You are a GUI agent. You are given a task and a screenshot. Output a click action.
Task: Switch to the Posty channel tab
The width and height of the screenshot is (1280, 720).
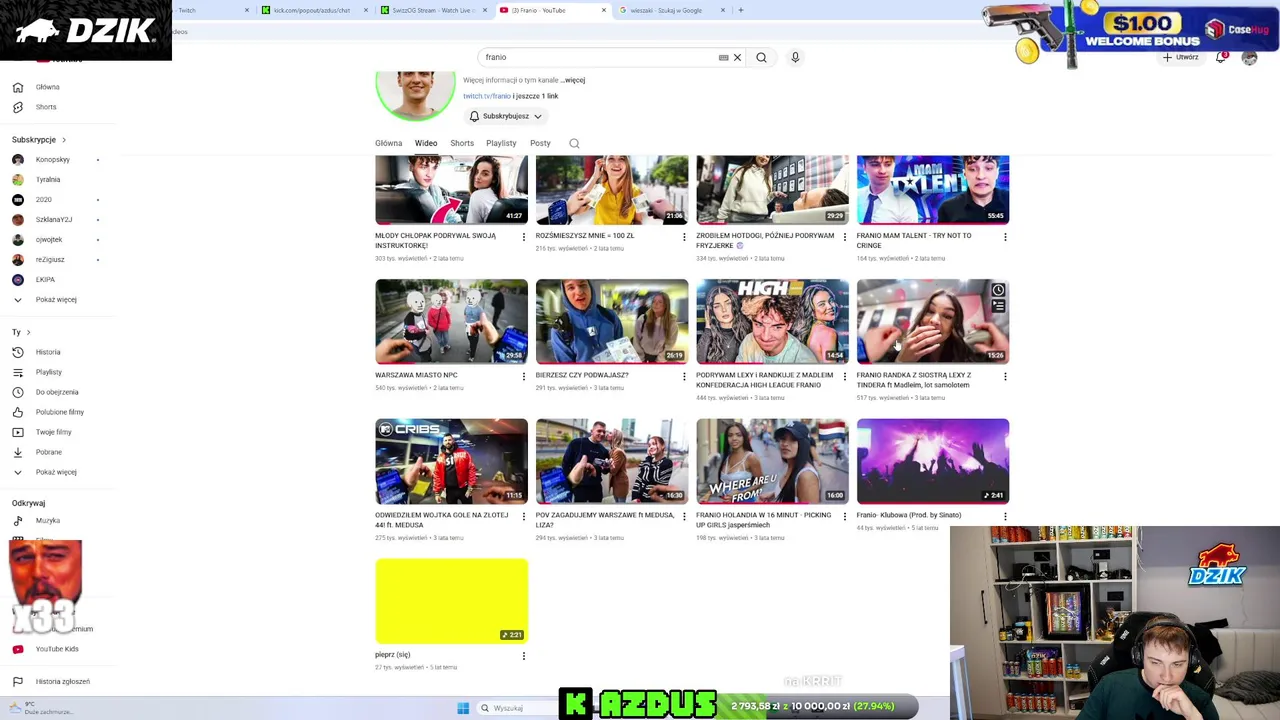point(540,143)
